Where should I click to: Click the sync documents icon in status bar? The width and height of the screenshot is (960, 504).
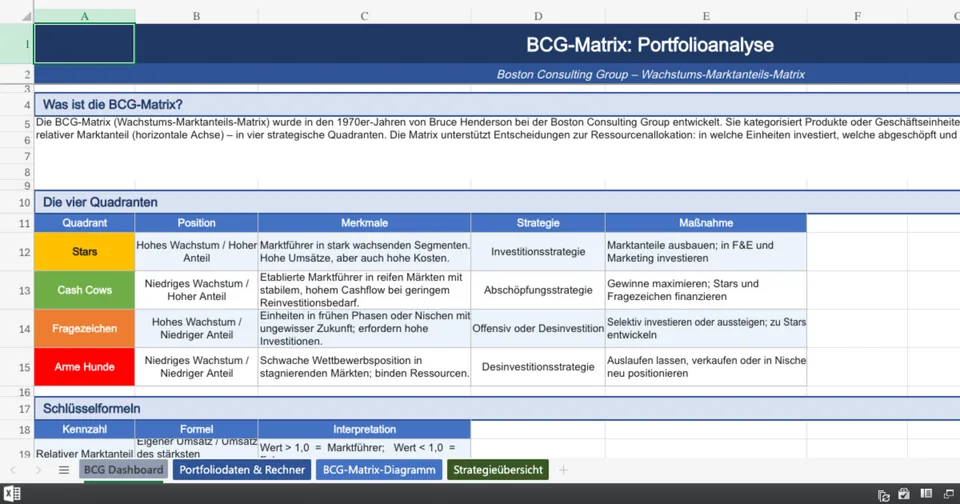(x=883, y=495)
